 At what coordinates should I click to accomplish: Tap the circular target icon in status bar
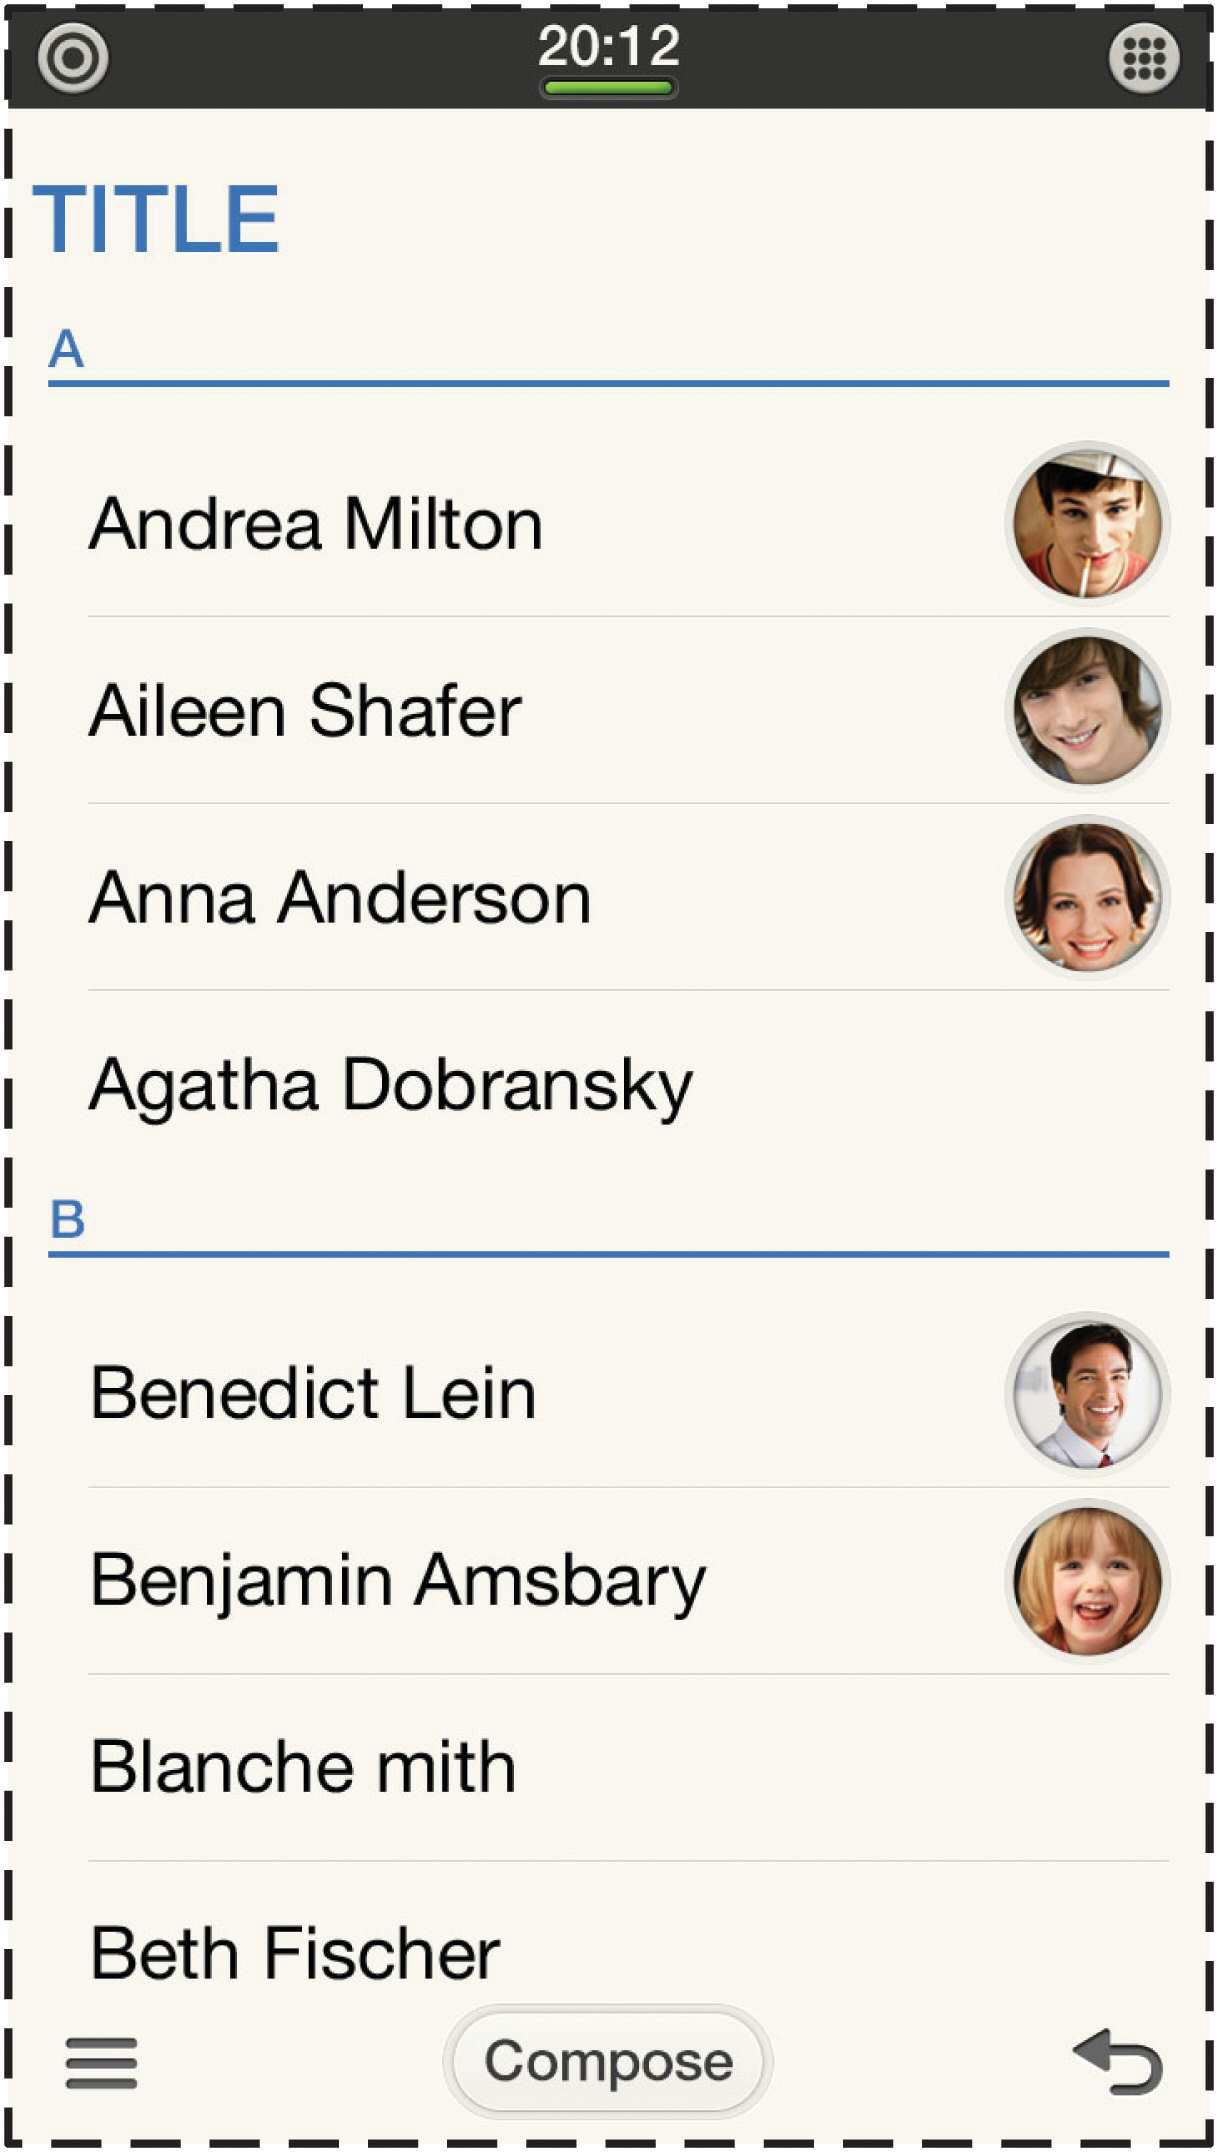point(73,58)
